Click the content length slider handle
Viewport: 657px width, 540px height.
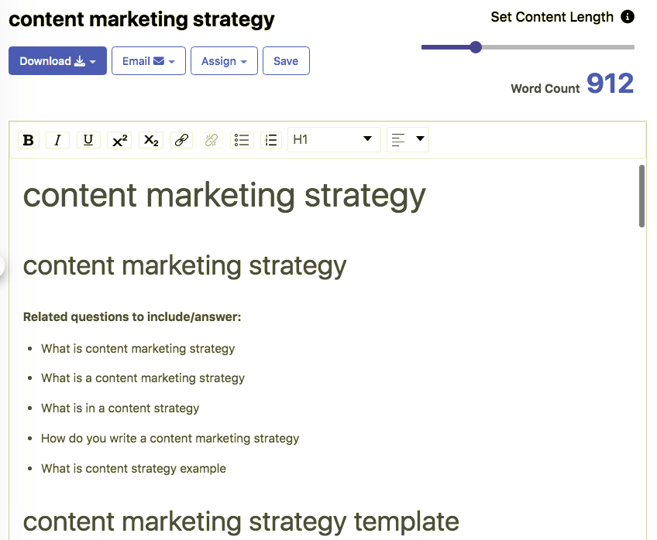click(x=476, y=47)
